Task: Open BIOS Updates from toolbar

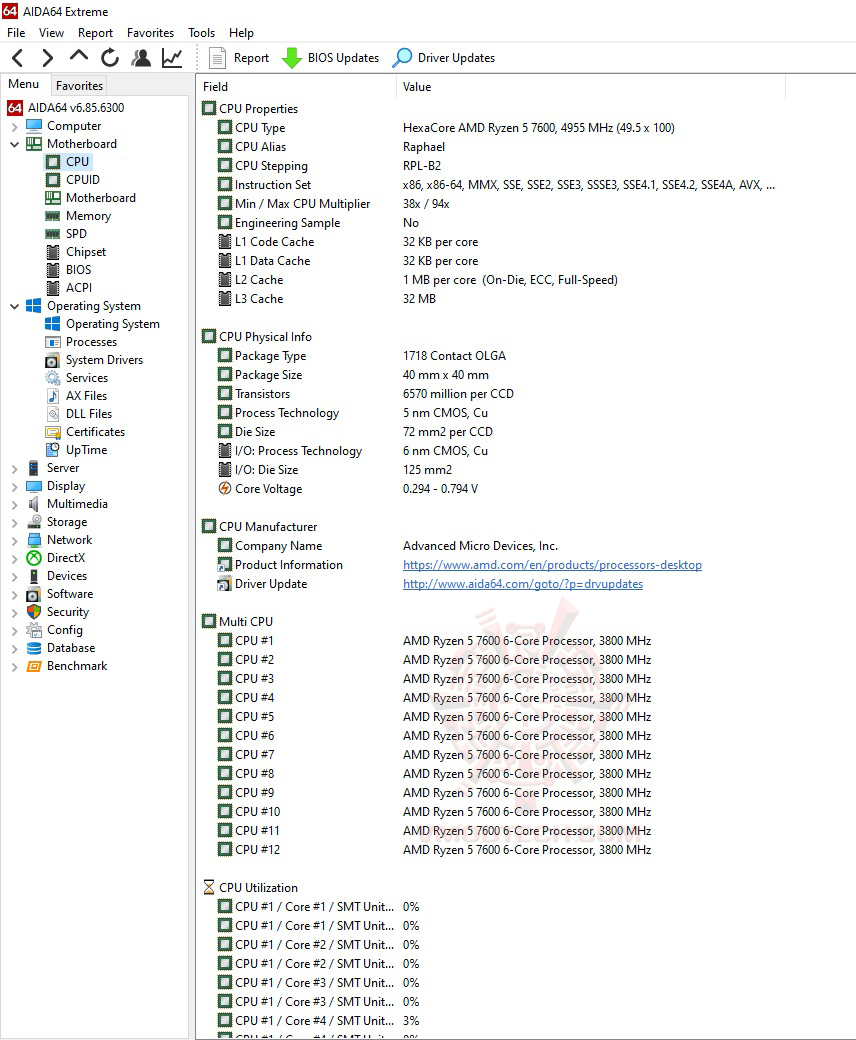Action: click(x=330, y=58)
